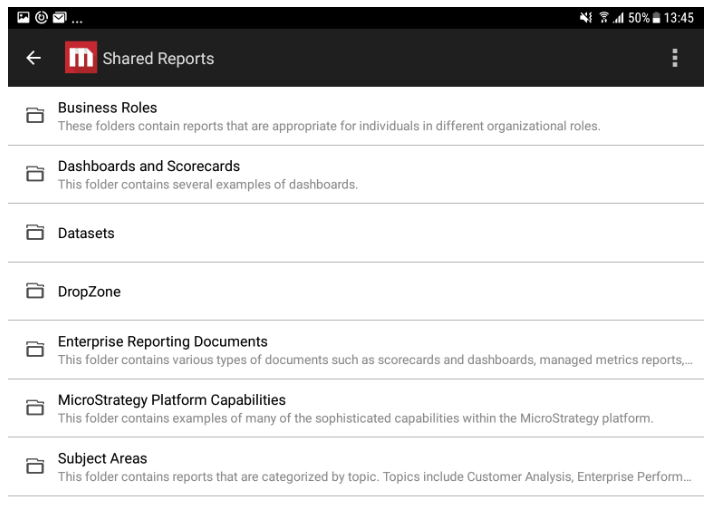The height and width of the screenshot is (511, 715).
Task: Tap the back arrow in the header
Action: (33, 58)
